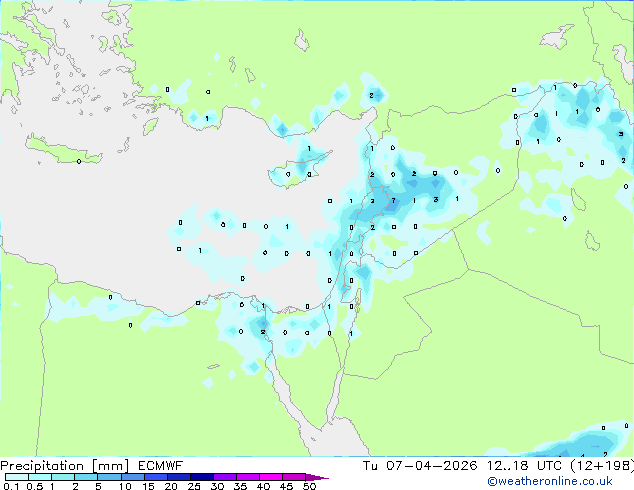Select the 30–35 mm purple legend swatch

click(225, 477)
